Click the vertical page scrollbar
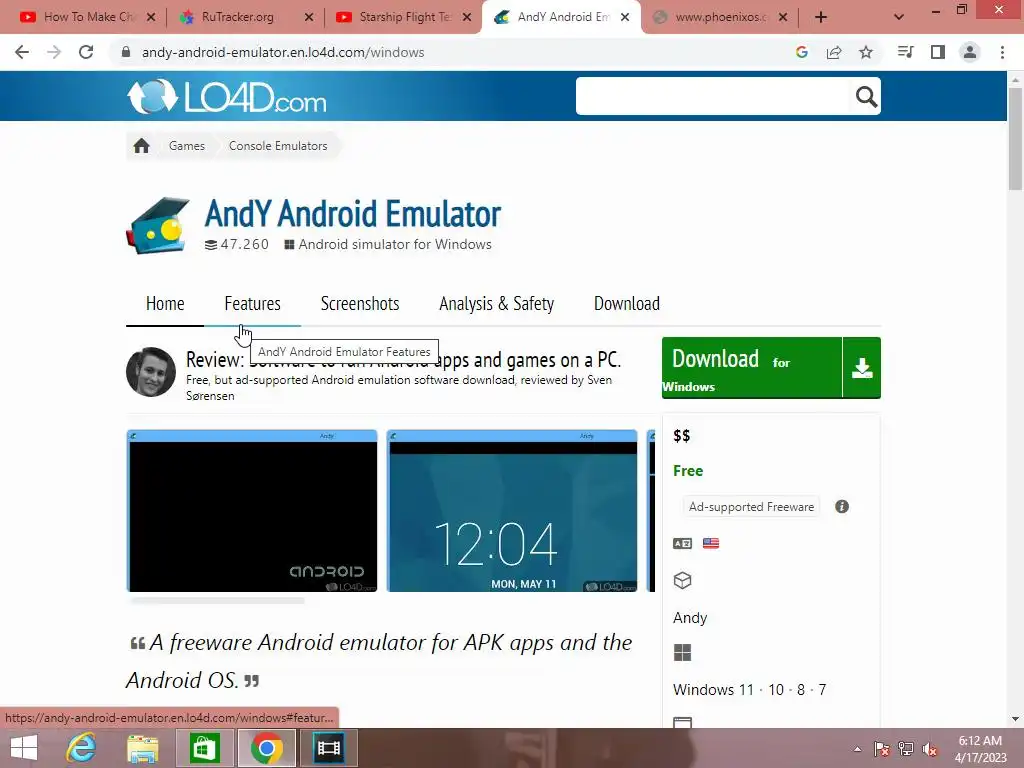1024x768 pixels. click(x=1016, y=138)
